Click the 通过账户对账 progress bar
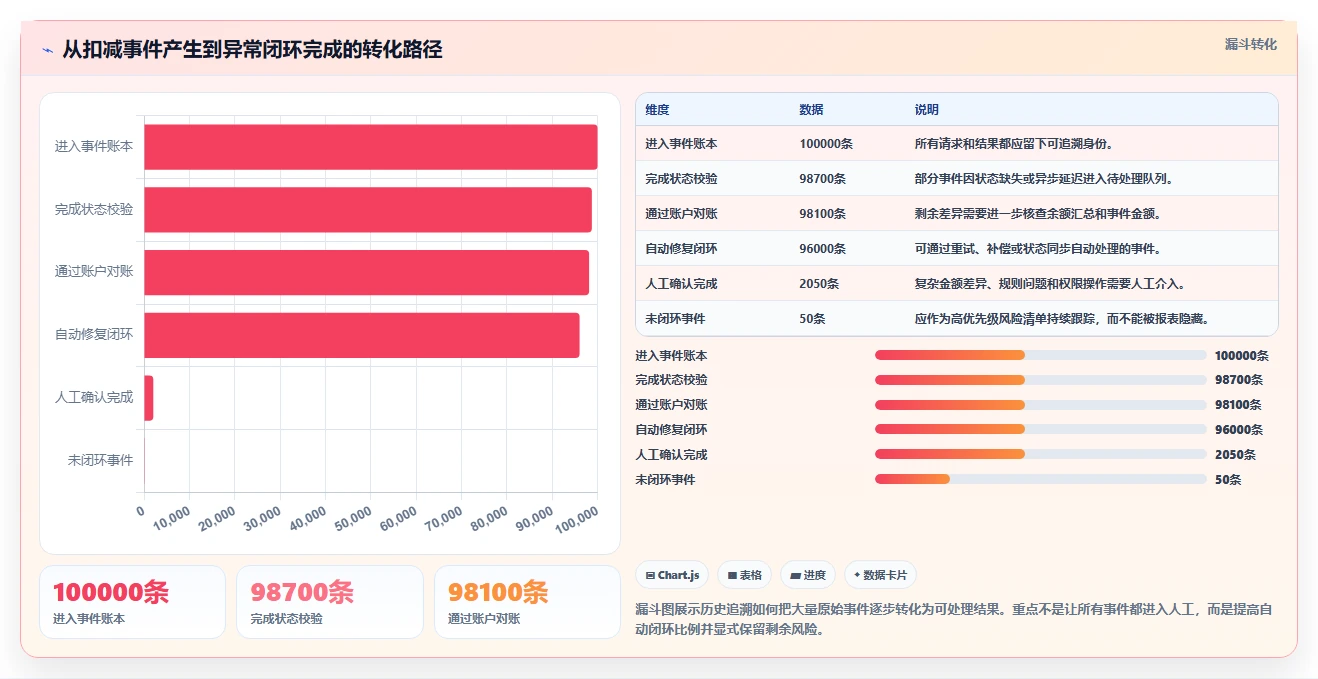This screenshot has width=1318, height=679. pyautogui.click(x=1040, y=405)
